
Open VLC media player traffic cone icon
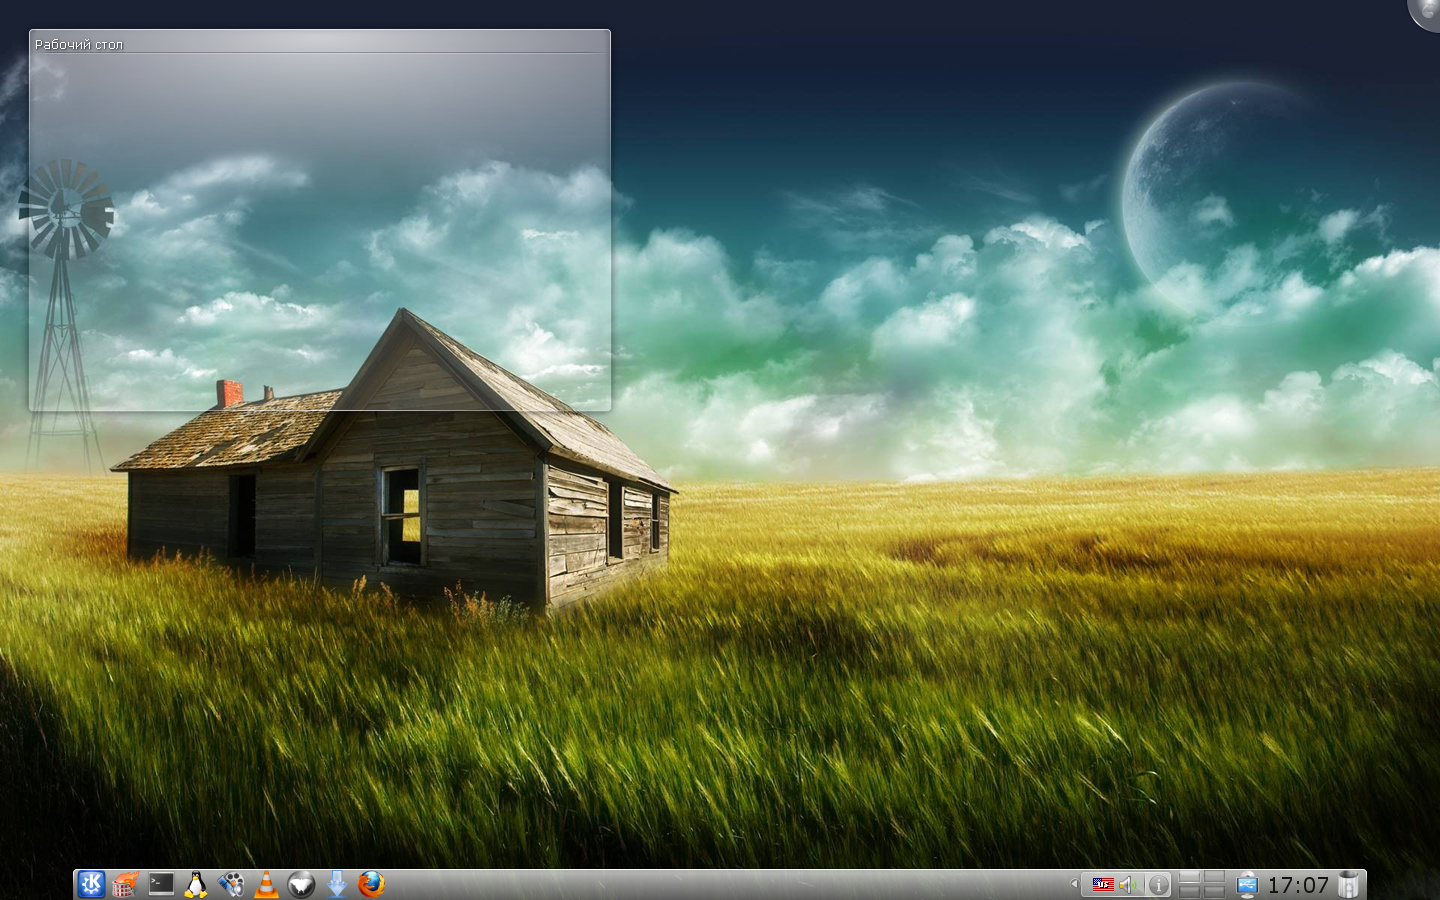coord(266,884)
